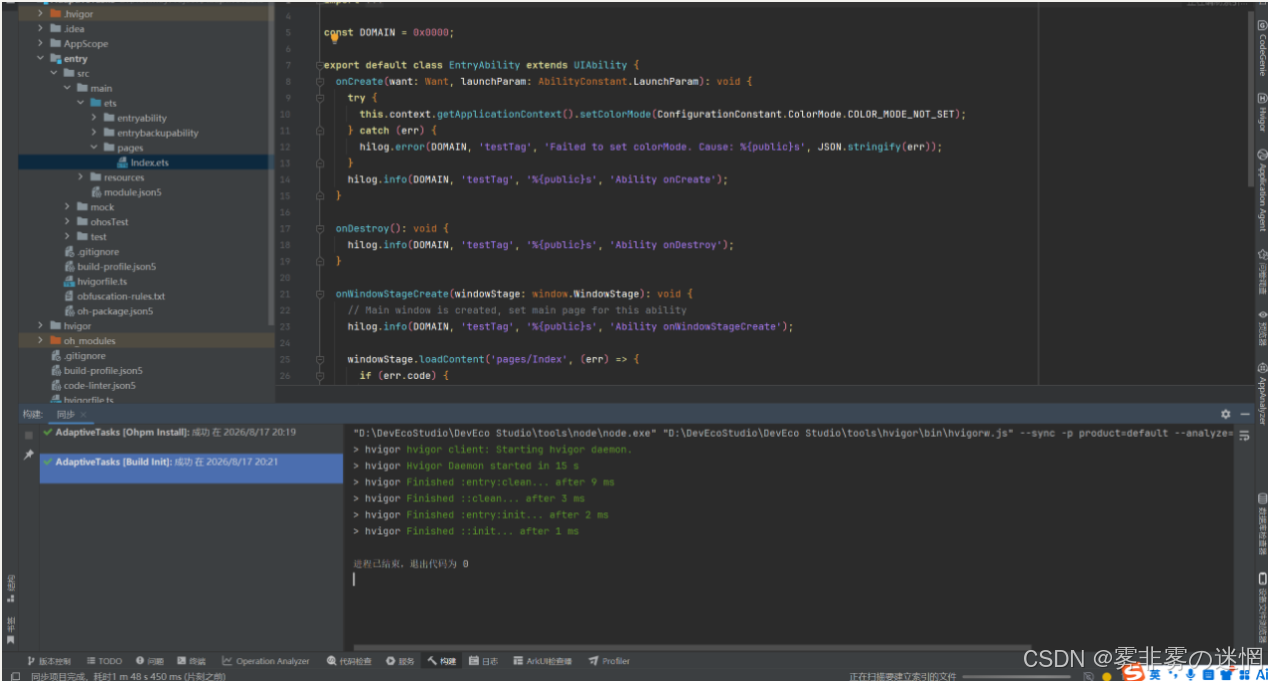Open the Application Agent side panel
The height and width of the screenshot is (681, 1268).
pos(1262,191)
